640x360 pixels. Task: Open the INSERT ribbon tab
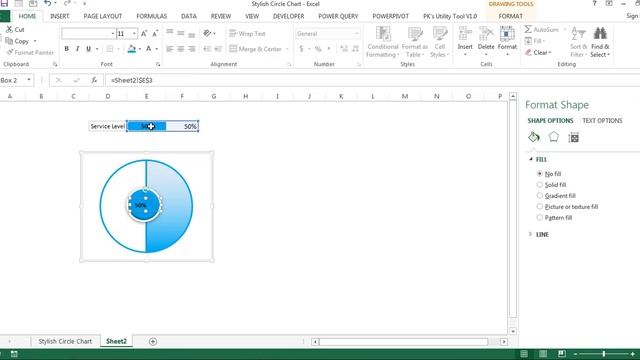tap(60, 16)
